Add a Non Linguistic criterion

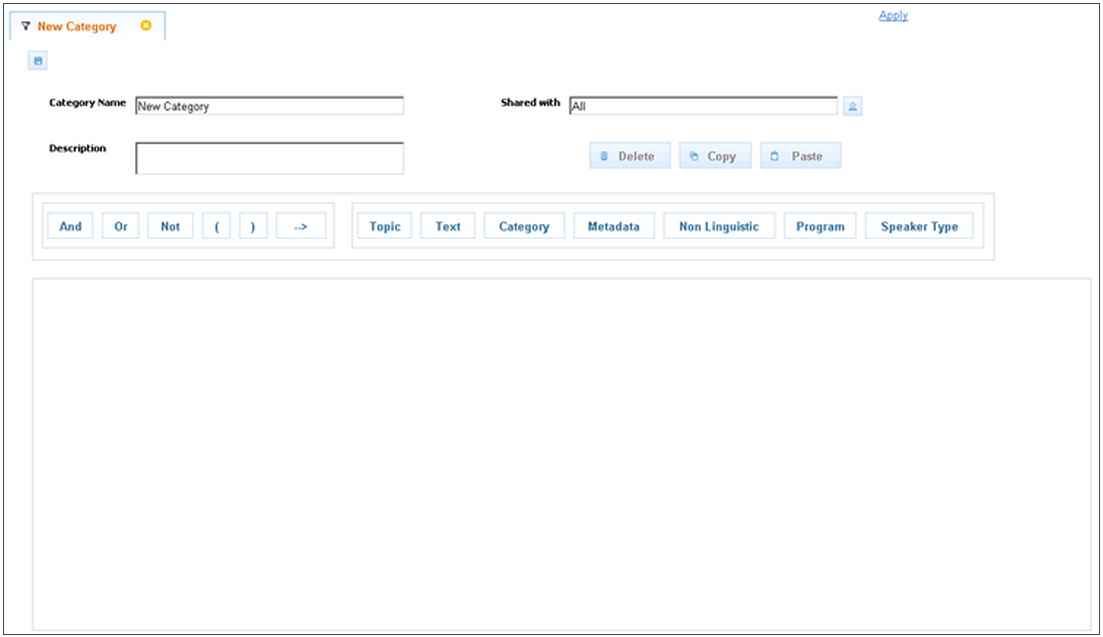pos(719,225)
